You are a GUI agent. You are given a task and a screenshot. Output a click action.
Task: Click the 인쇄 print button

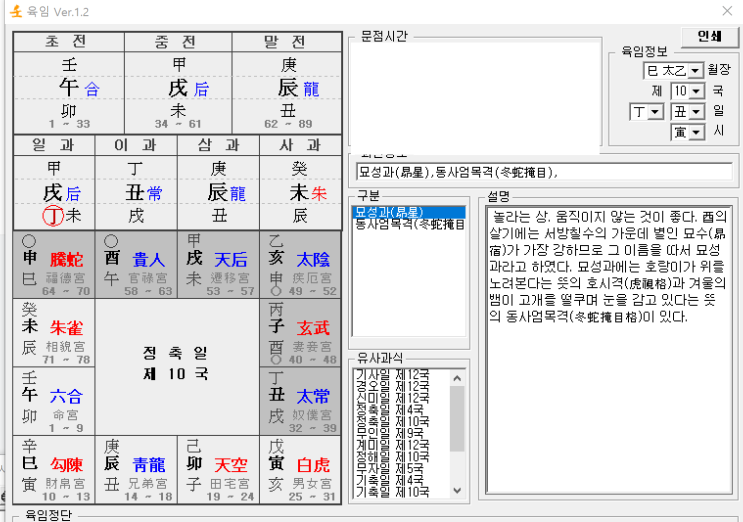[709, 37]
